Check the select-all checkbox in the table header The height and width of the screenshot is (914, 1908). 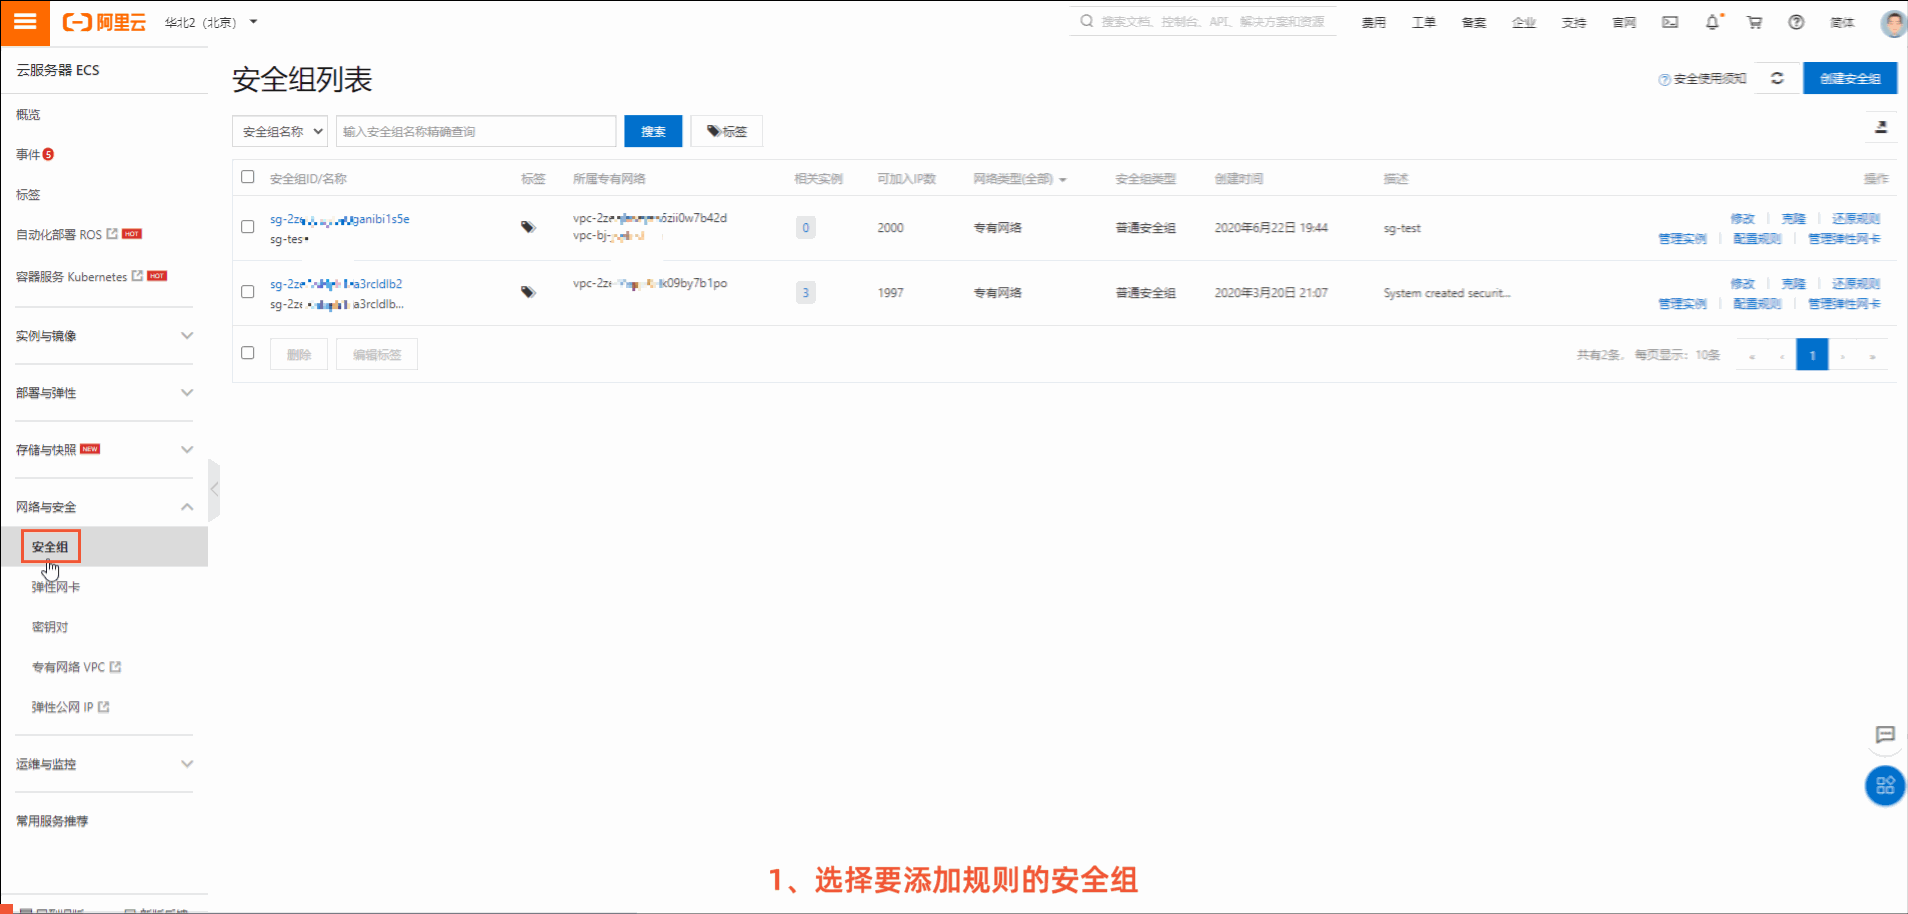tap(247, 176)
